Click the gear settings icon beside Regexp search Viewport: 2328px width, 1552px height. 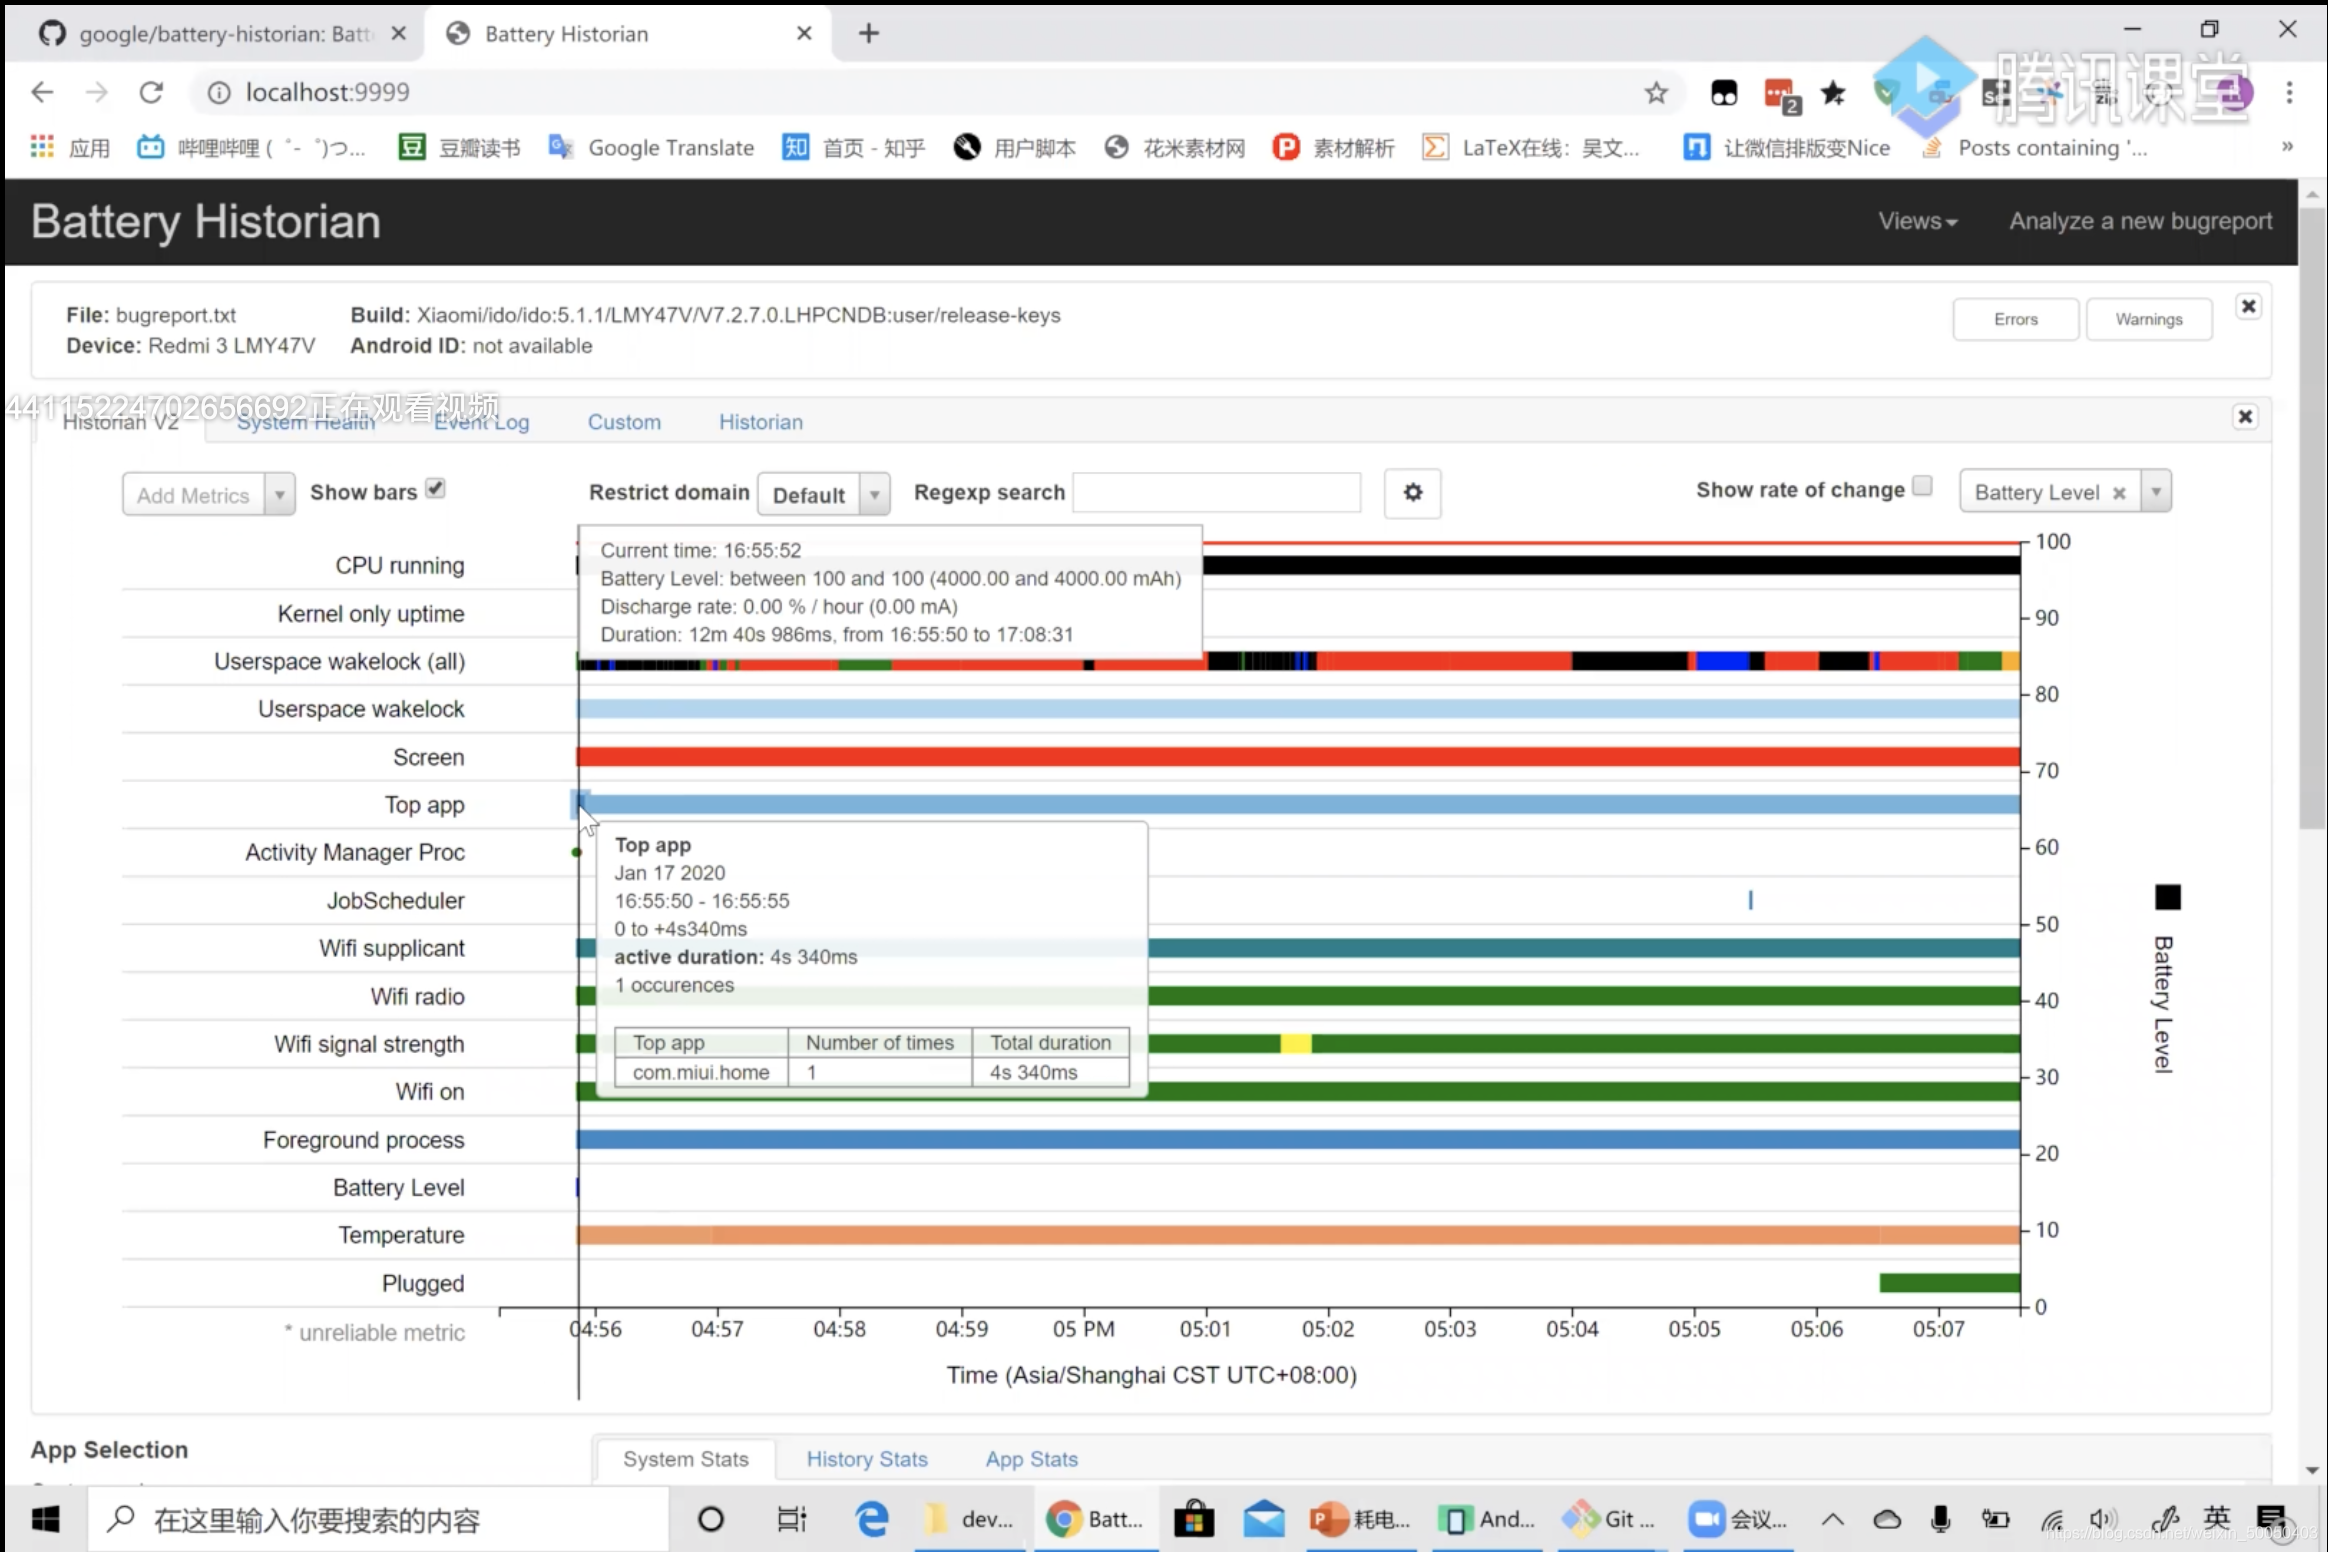[x=1412, y=492]
